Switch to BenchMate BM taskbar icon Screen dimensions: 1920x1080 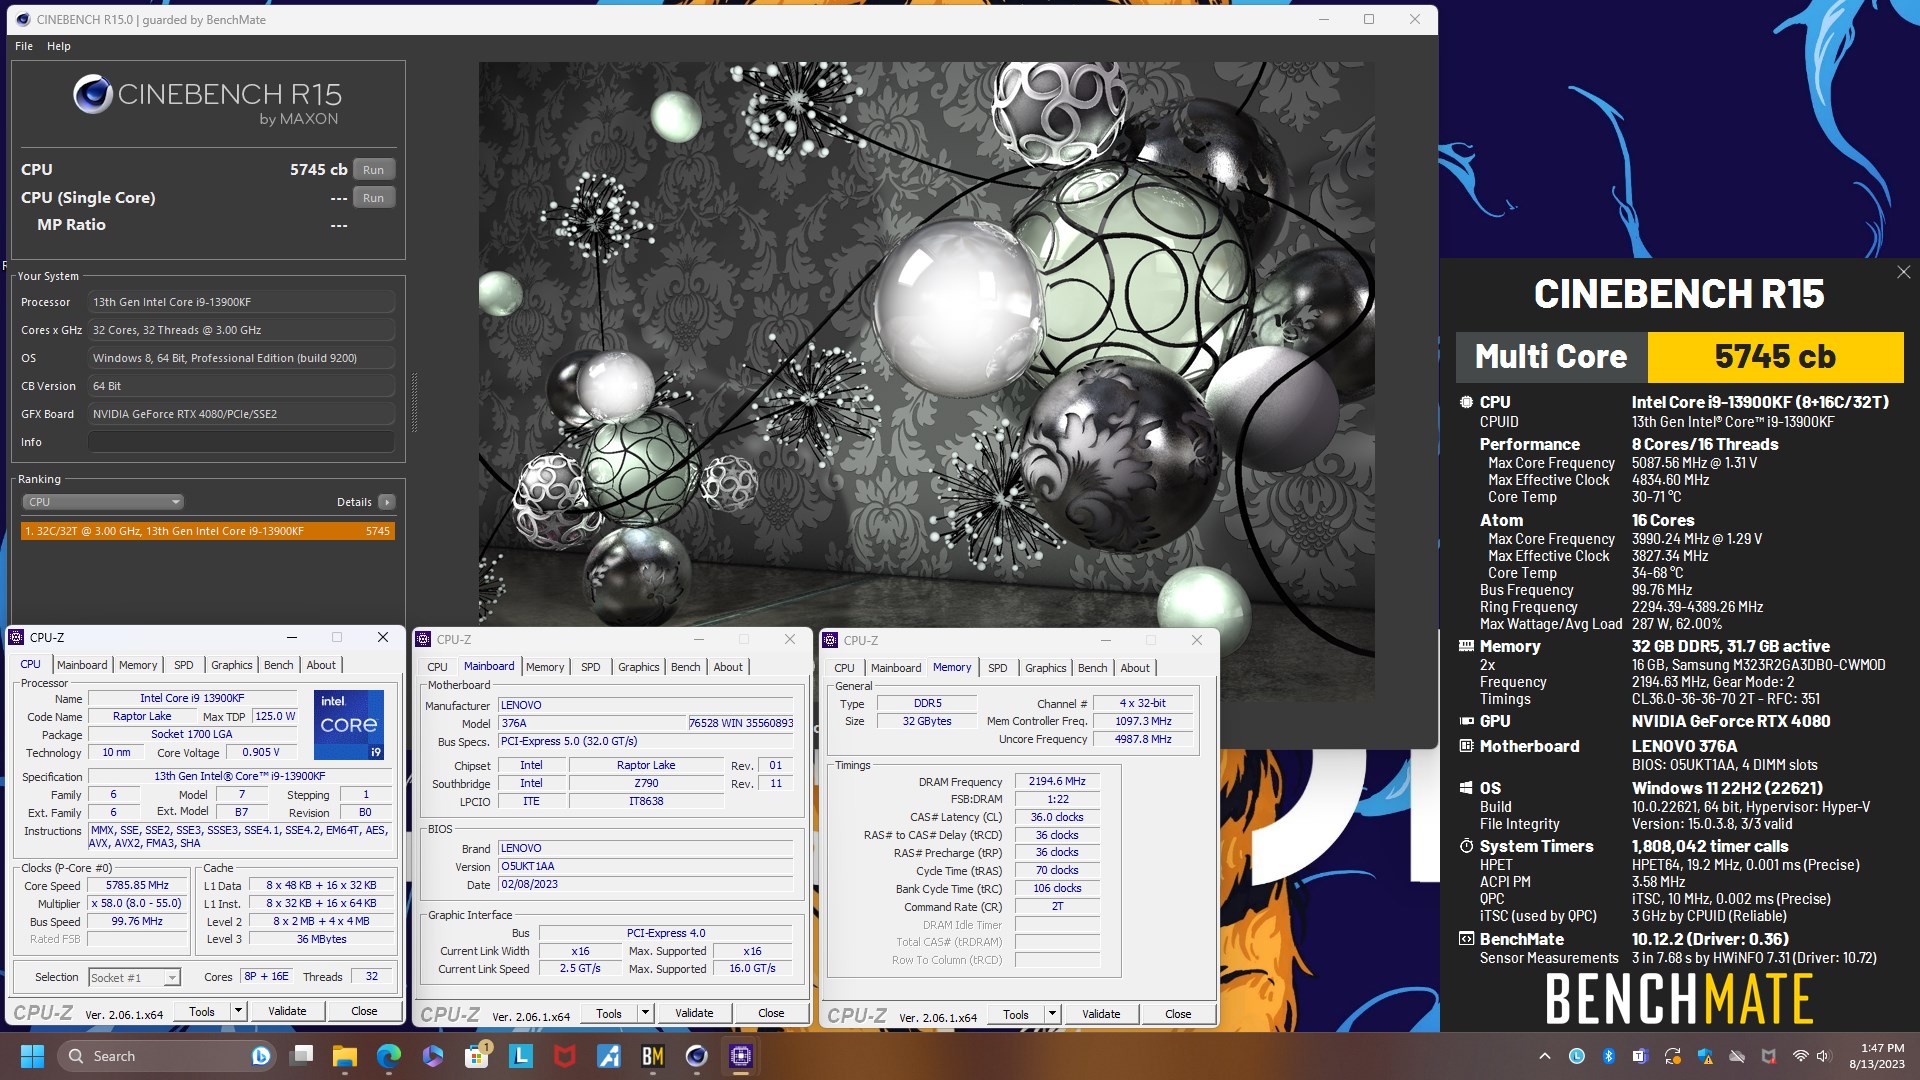[653, 1056]
